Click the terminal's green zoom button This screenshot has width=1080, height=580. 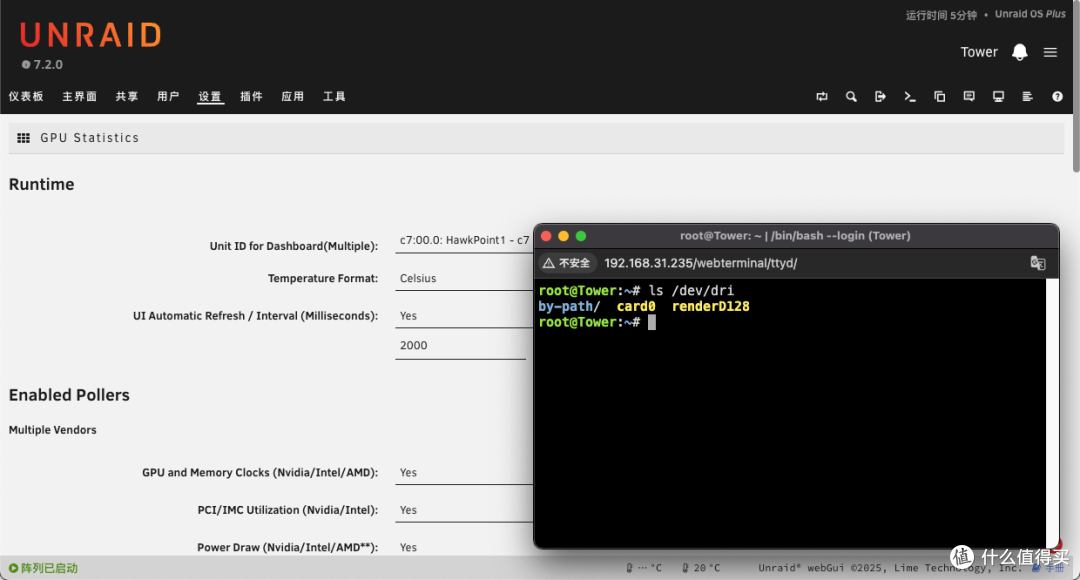(581, 236)
